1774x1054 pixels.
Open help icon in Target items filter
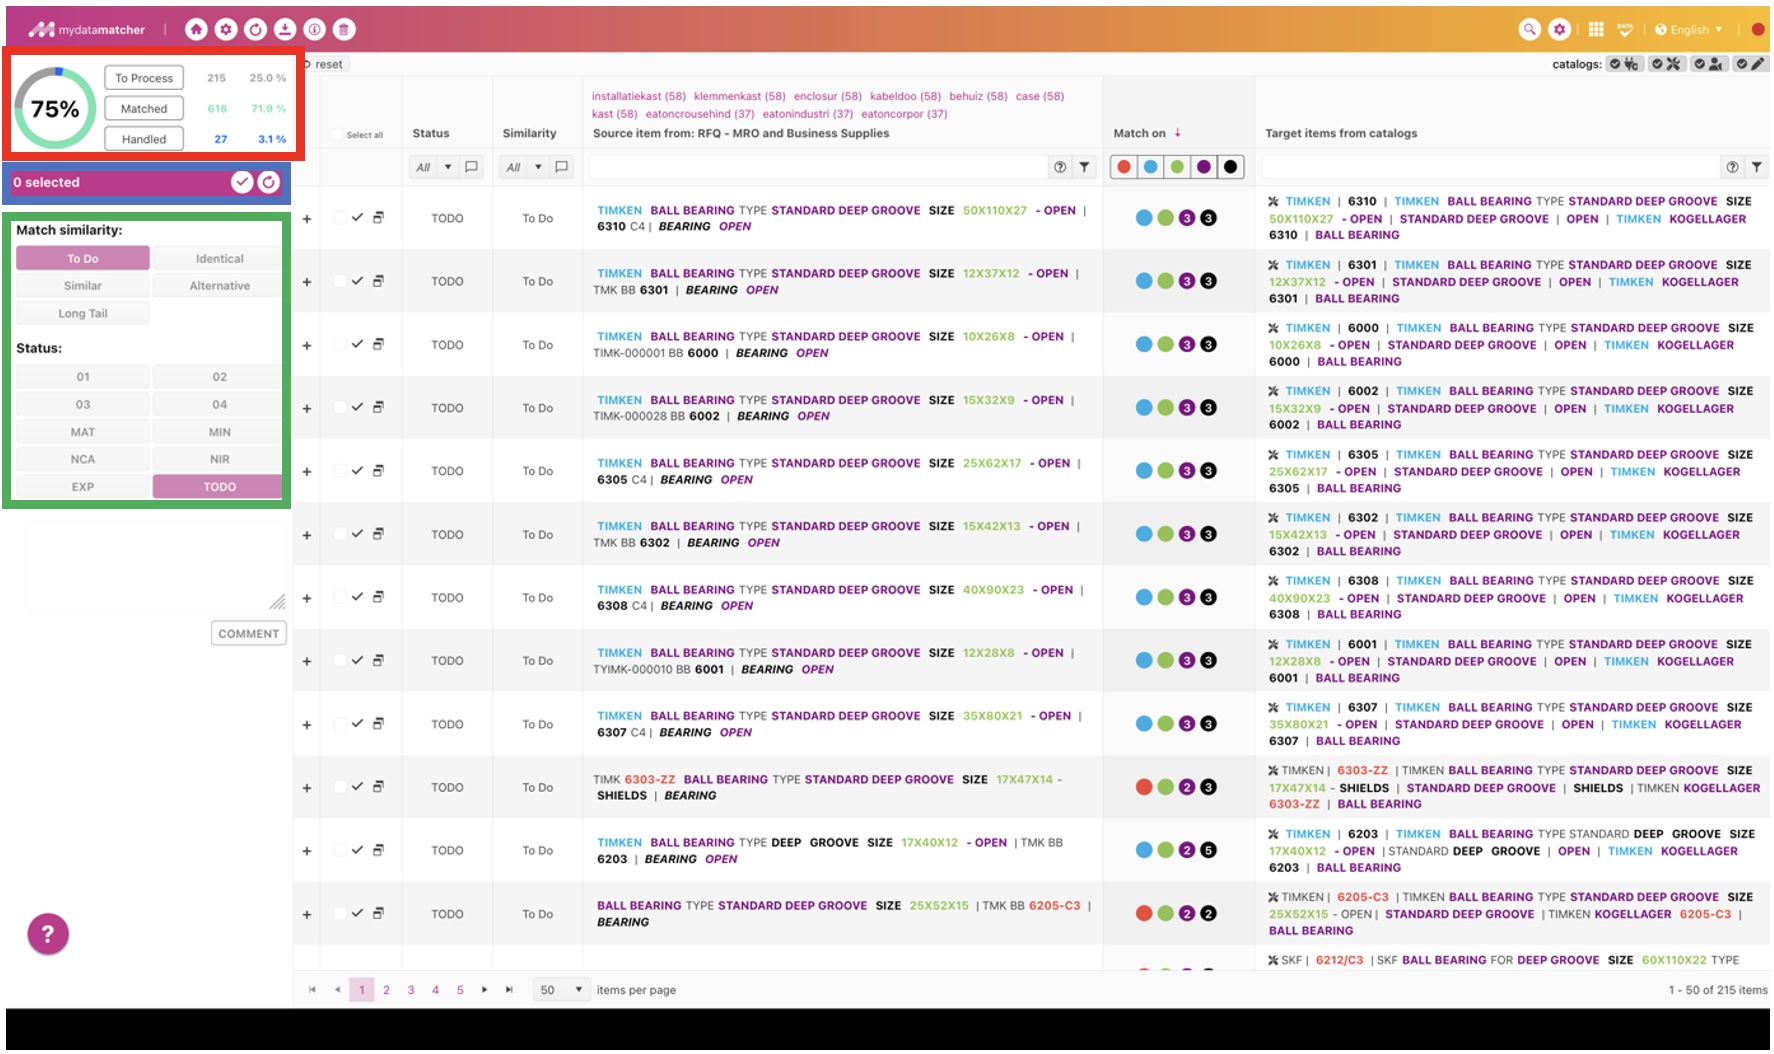[1732, 167]
